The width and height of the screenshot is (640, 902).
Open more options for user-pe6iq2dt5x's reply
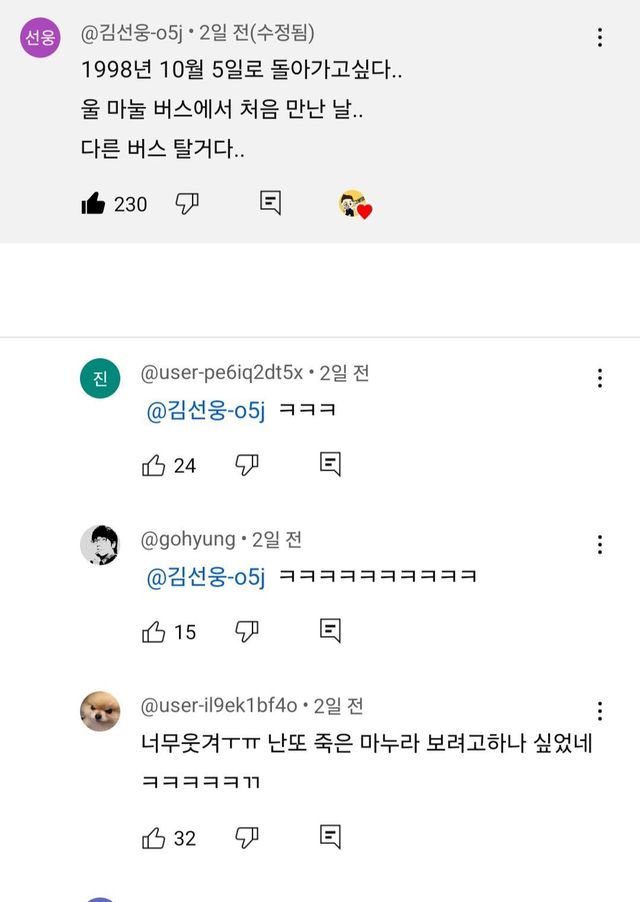coord(600,378)
